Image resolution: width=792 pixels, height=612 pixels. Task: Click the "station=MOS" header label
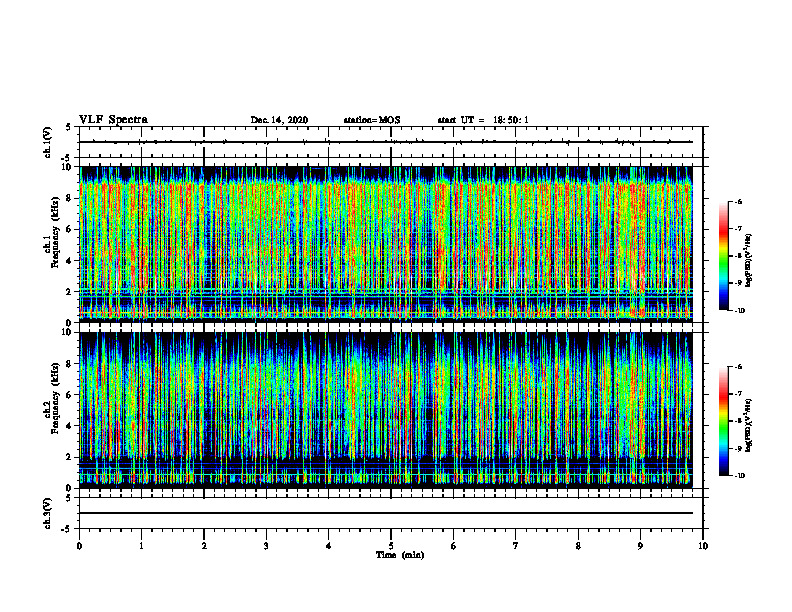372,120
